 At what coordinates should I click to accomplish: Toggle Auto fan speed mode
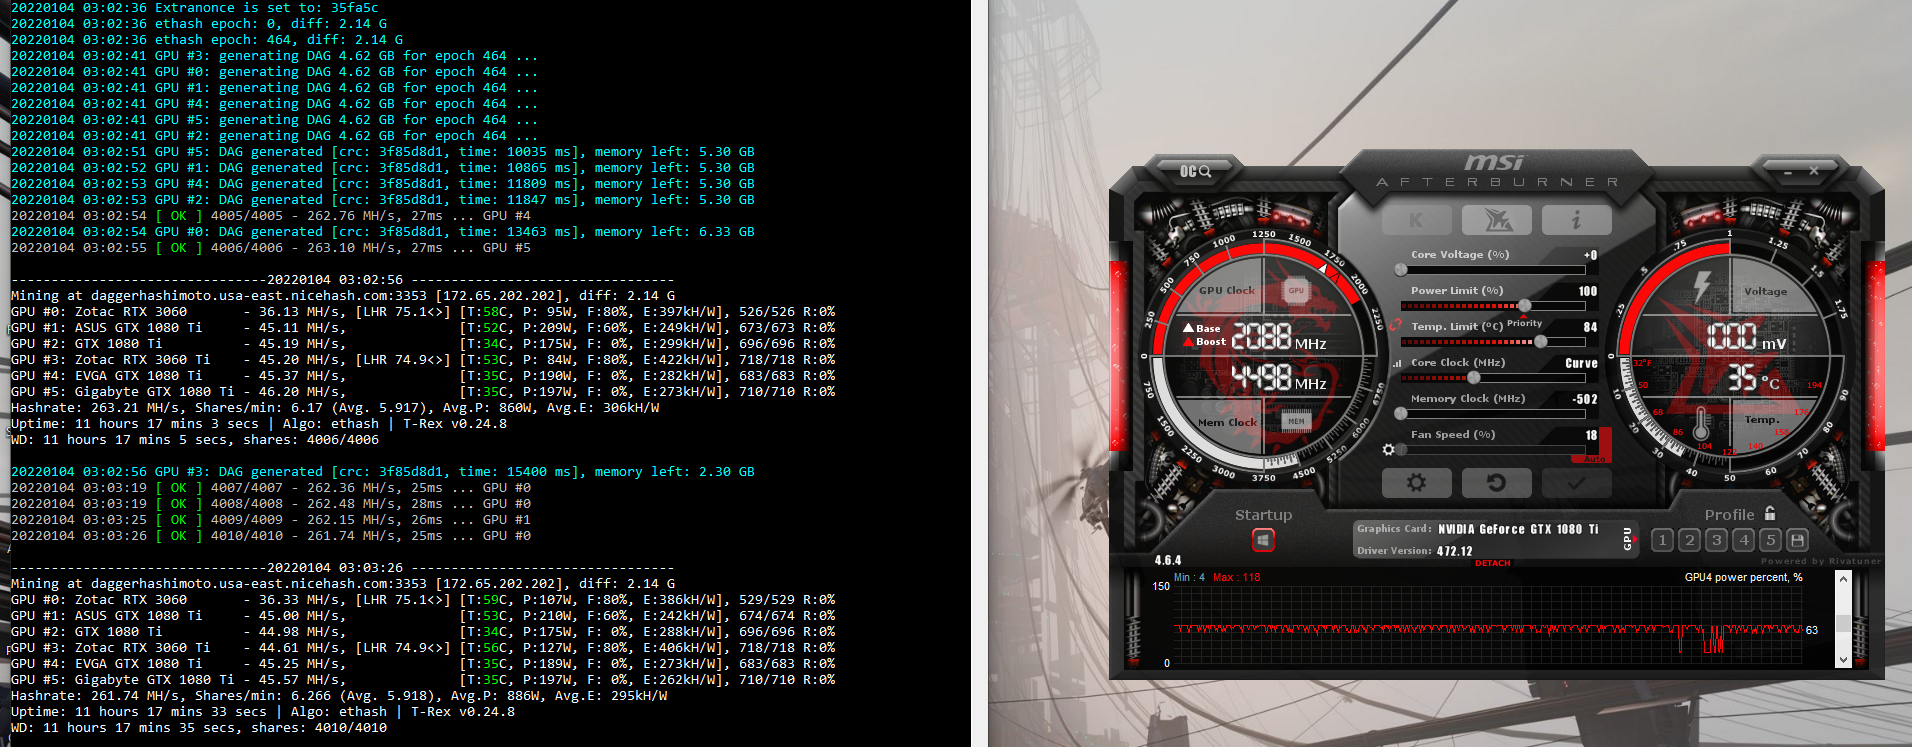pos(1594,459)
